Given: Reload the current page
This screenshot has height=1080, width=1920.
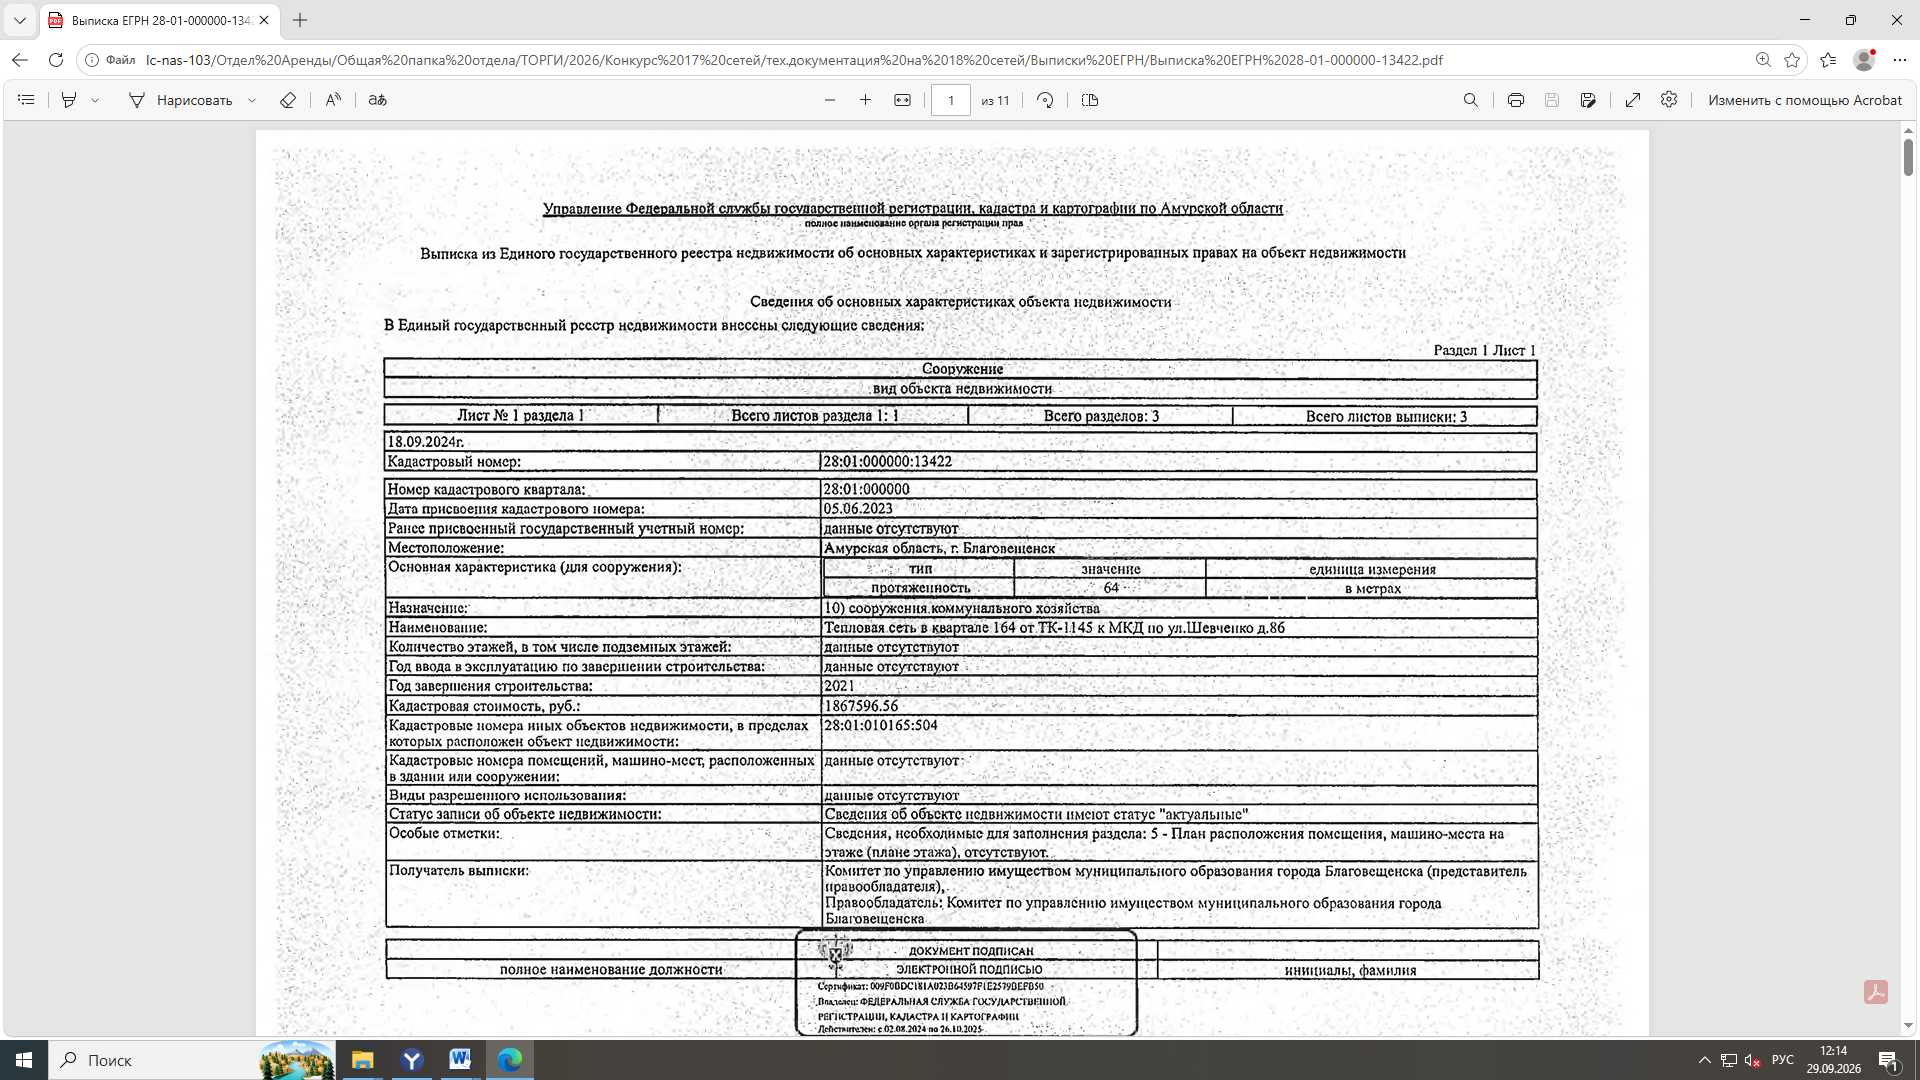Looking at the screenshot, I should point(56,60).
